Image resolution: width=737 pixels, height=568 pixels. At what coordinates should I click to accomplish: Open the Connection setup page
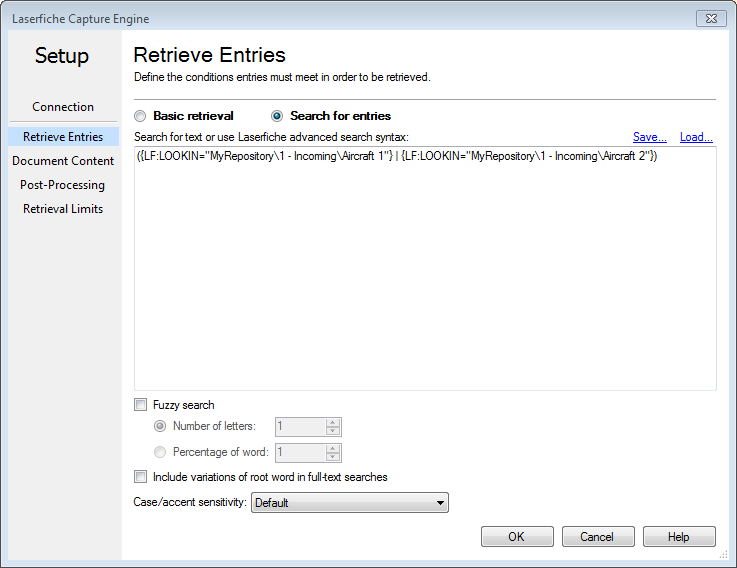tap(63, 107)
